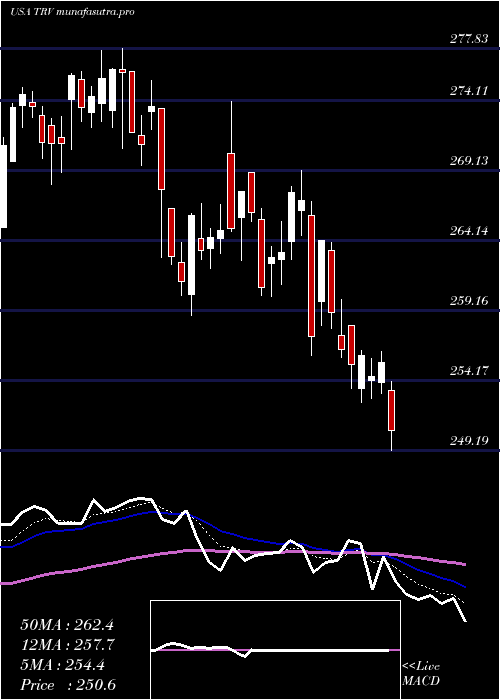Click the 249.19 price level label
This screenshot has height=700, width=500.
point(469,441)
